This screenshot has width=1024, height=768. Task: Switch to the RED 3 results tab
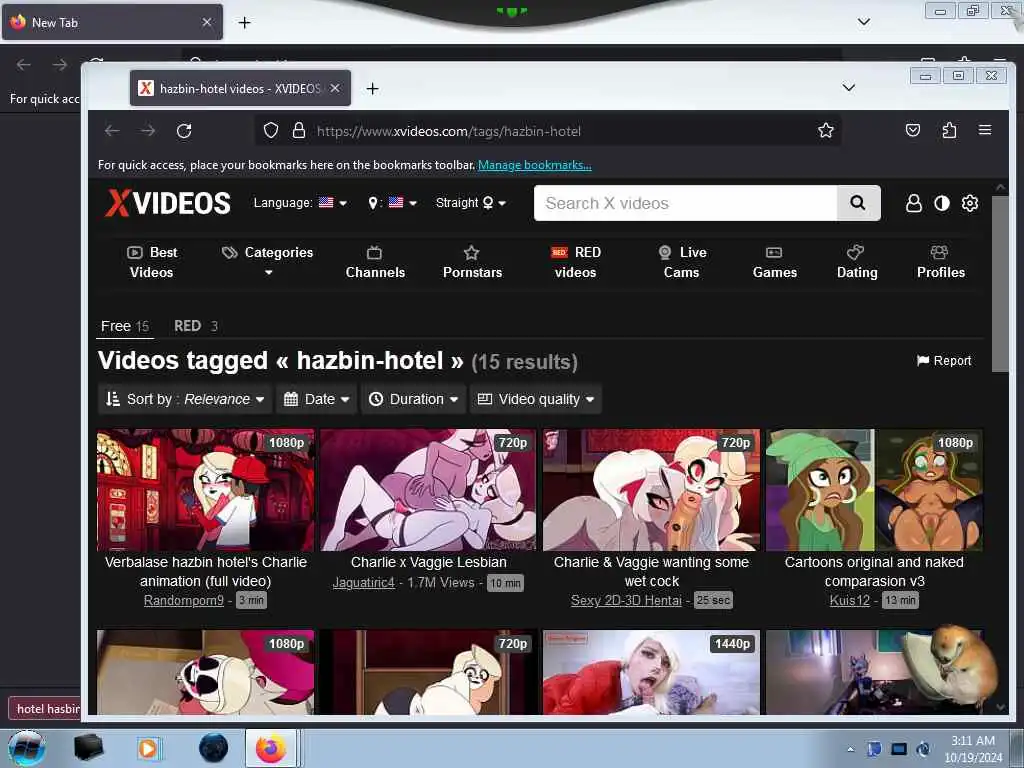195,326
